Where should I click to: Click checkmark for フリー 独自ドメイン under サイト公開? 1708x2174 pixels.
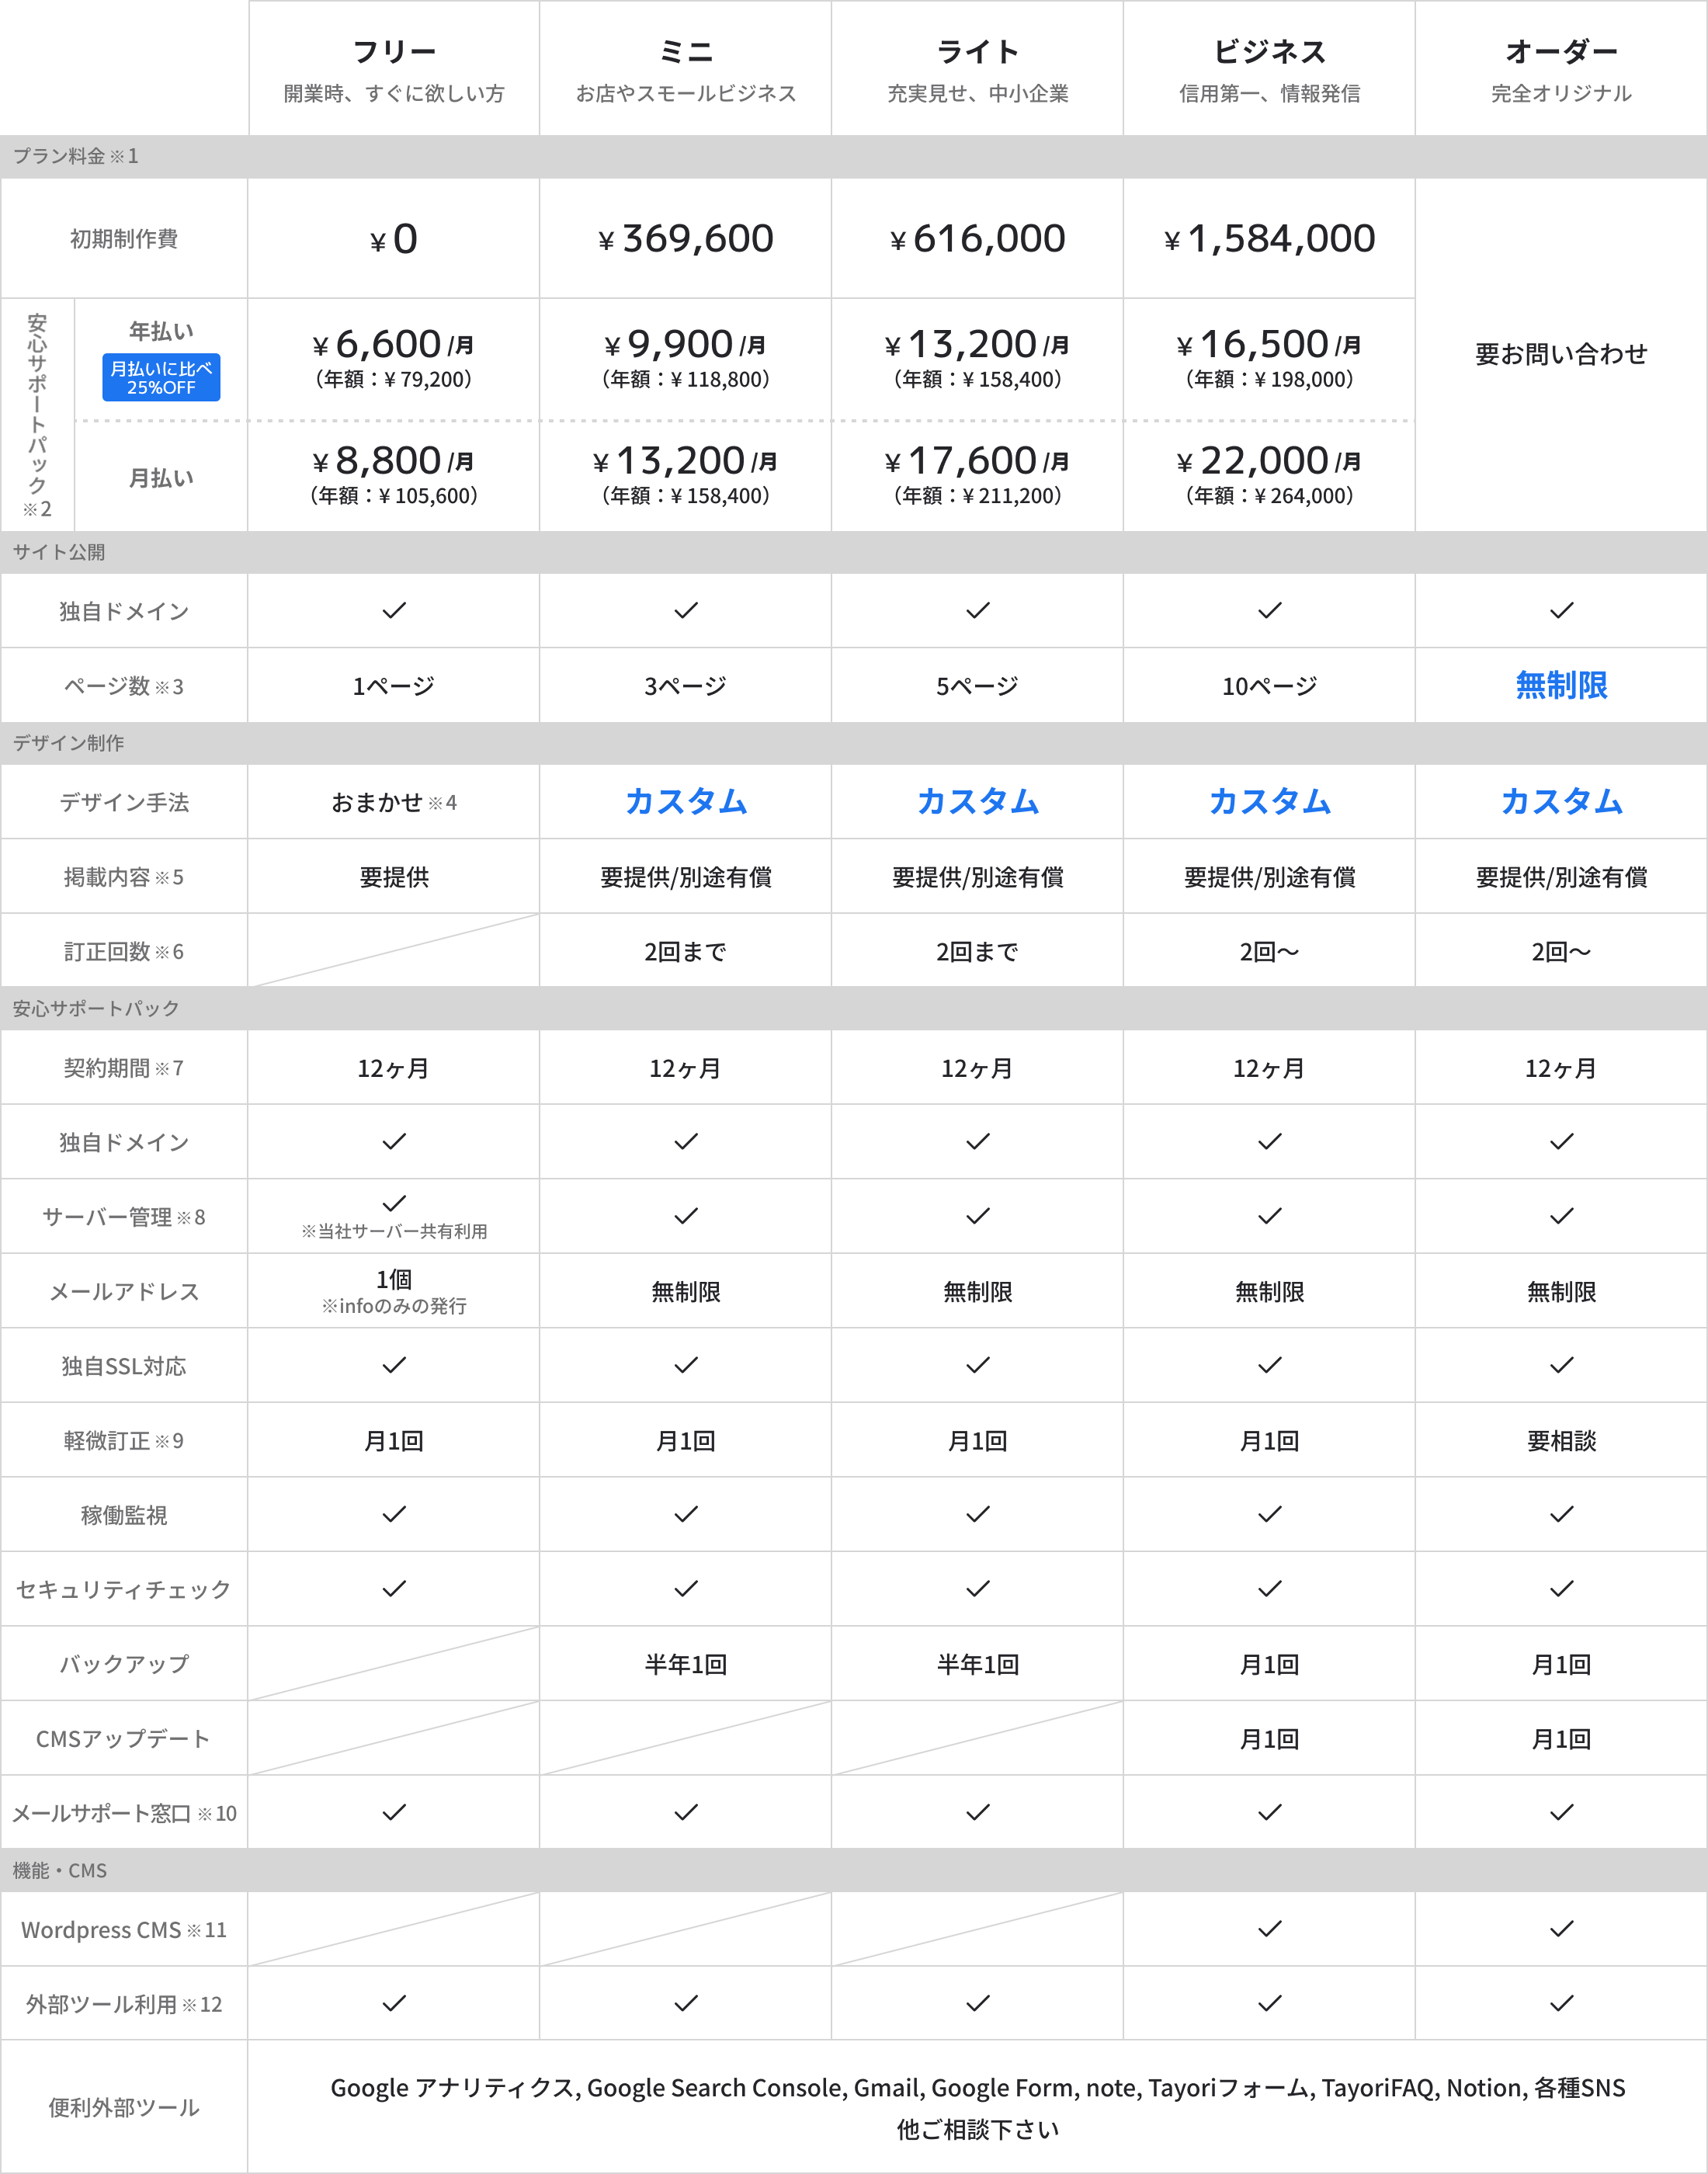coord(394,610)
